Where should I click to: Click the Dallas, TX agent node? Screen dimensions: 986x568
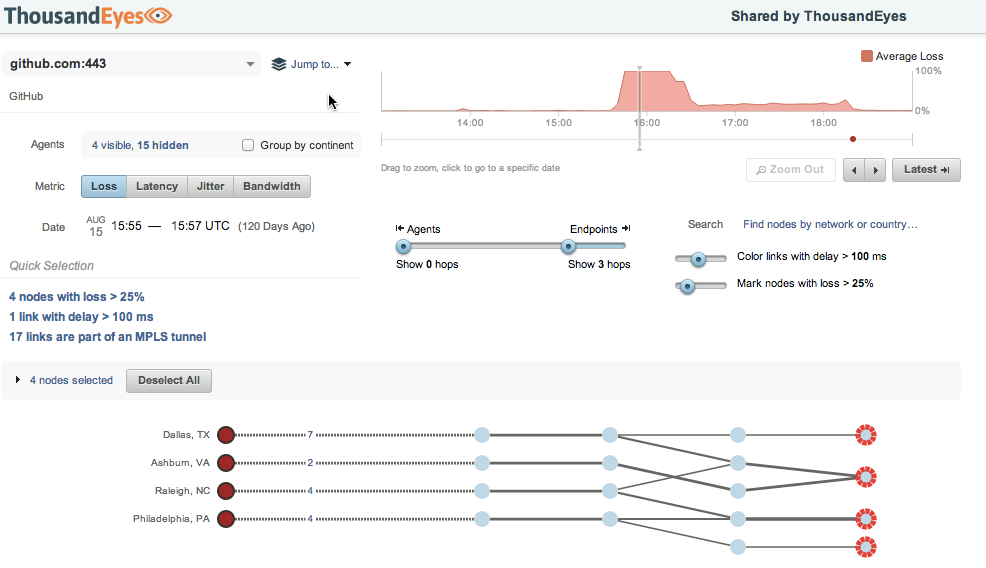coord(225,435)
